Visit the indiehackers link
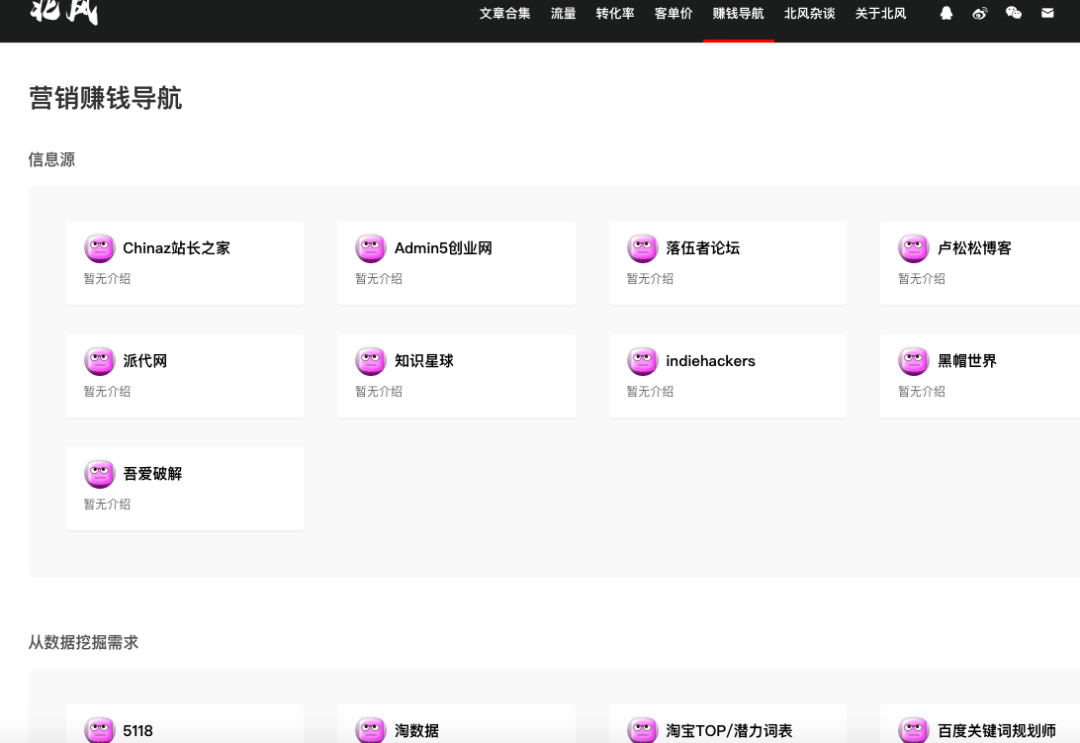 (x=710, y=361)
